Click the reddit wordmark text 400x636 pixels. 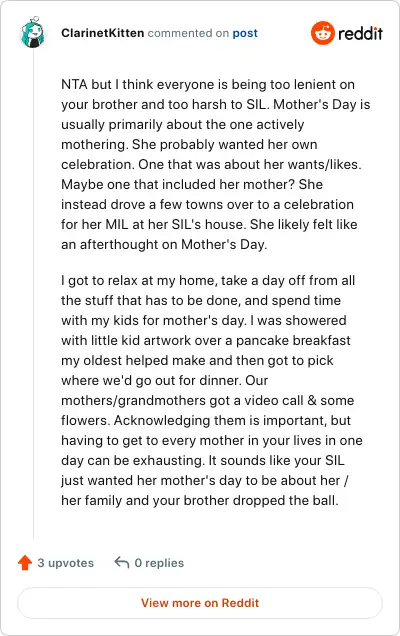pos(360,33)
